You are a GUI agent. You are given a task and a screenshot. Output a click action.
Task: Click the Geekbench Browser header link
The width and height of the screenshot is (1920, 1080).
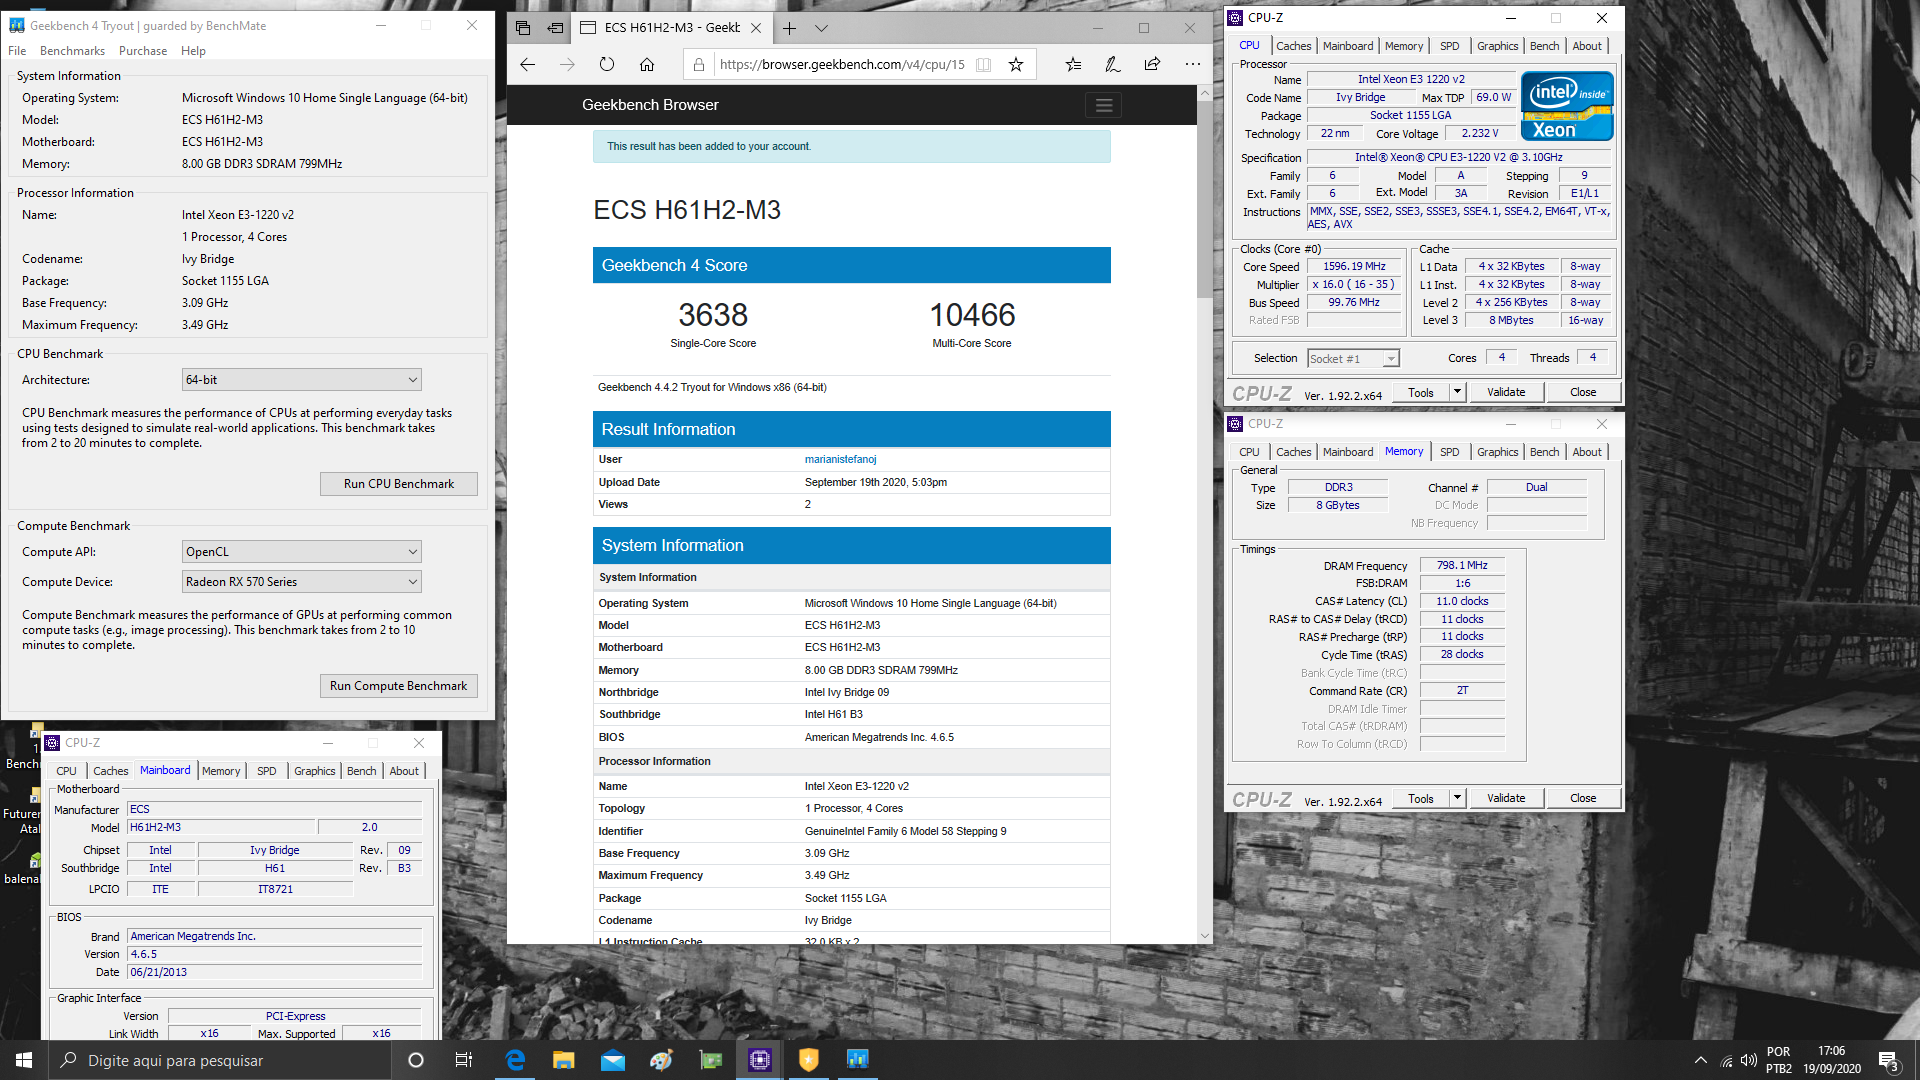tap(650, 105)
